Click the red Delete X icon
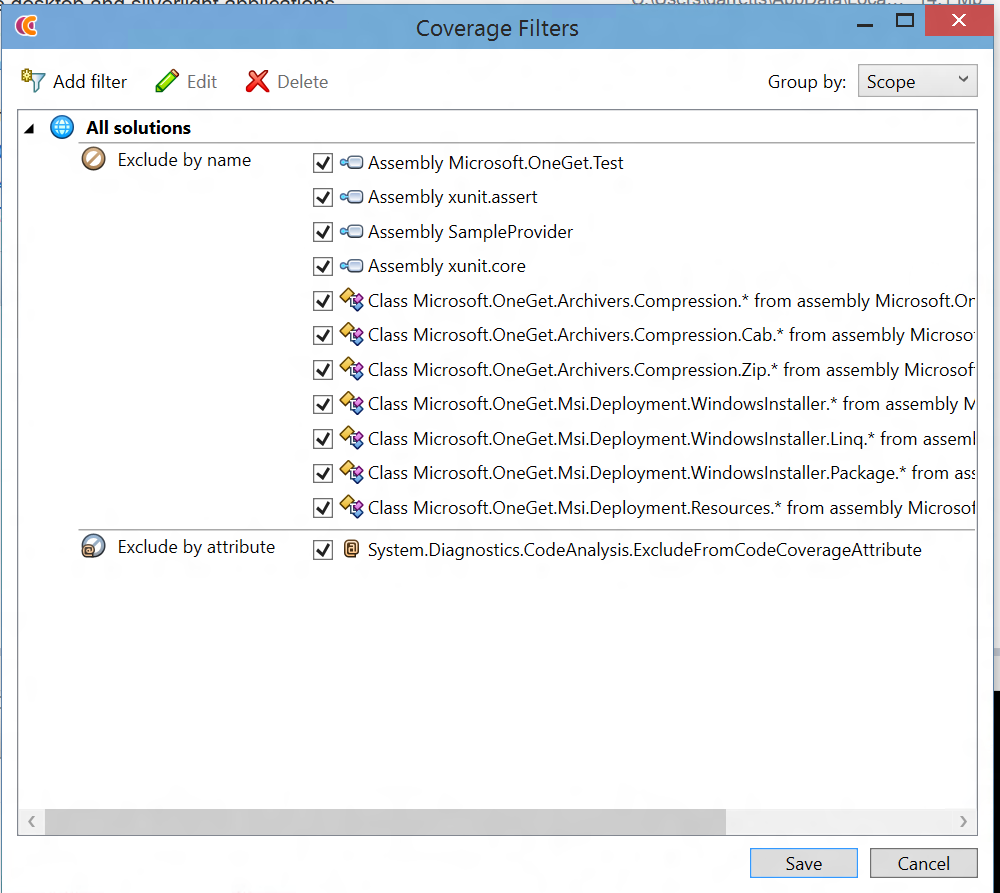The width and height of the screenshot is (1000, 893). [x=257, y=81]
